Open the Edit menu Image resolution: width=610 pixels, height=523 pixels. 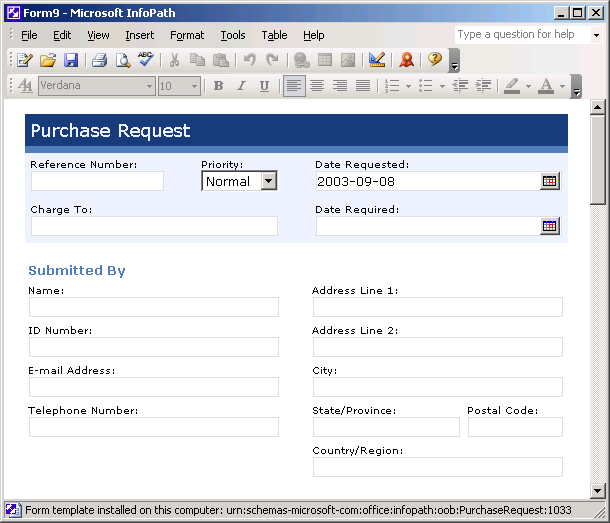(x=62, y=35)
